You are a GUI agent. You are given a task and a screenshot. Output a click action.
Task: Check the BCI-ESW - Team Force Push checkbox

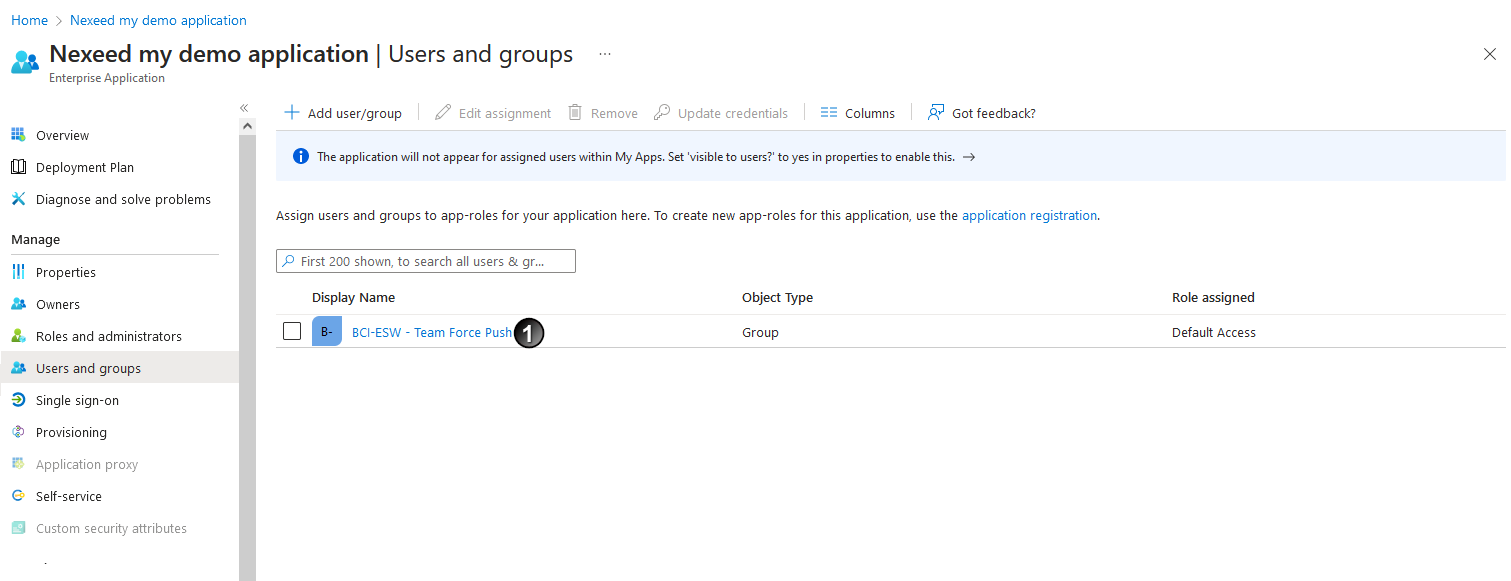(x=292, y=331)
